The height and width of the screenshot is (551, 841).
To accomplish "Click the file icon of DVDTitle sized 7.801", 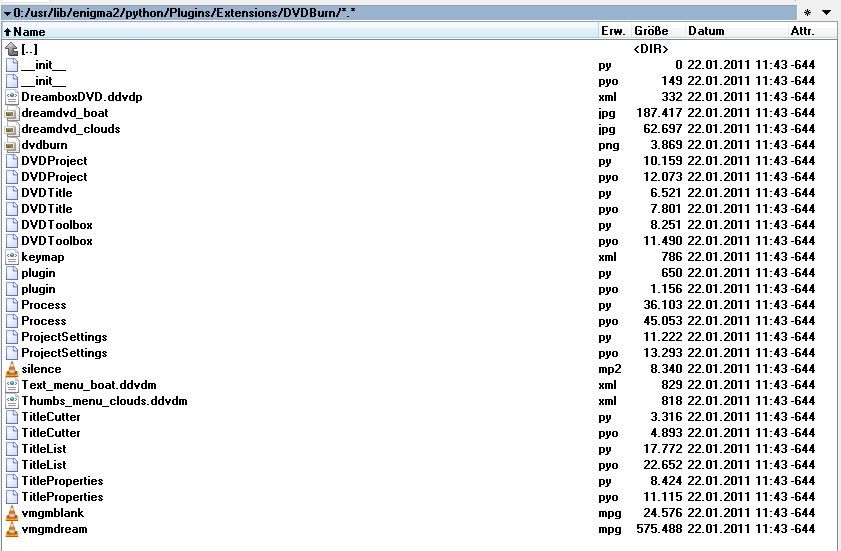I will [x=11, y=209].
